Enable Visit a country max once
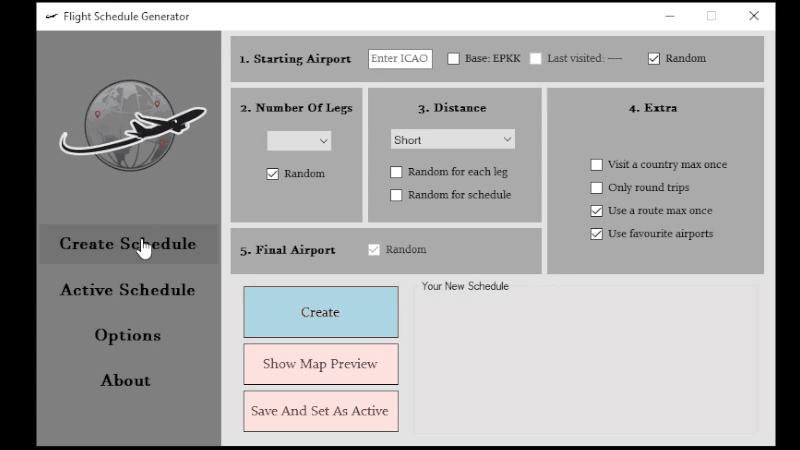The width and height of the screenshot is (800, 450). click(x=597, y=165)
